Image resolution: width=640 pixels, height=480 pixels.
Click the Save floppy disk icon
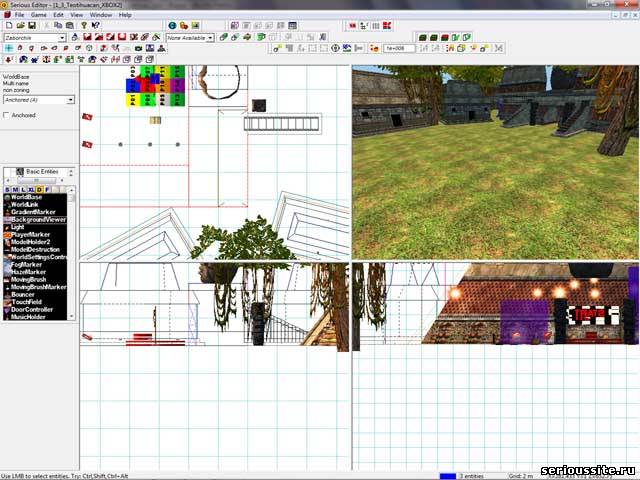[x=32, y=25]
